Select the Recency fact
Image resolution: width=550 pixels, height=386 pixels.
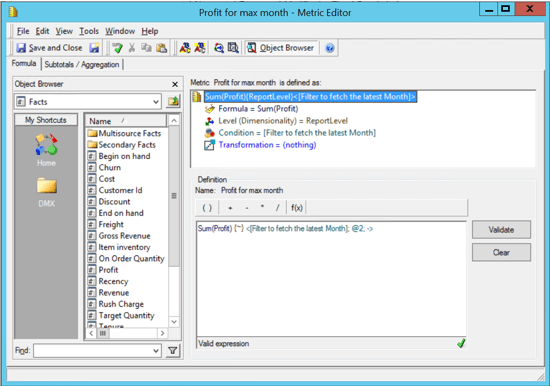[108, 281]
